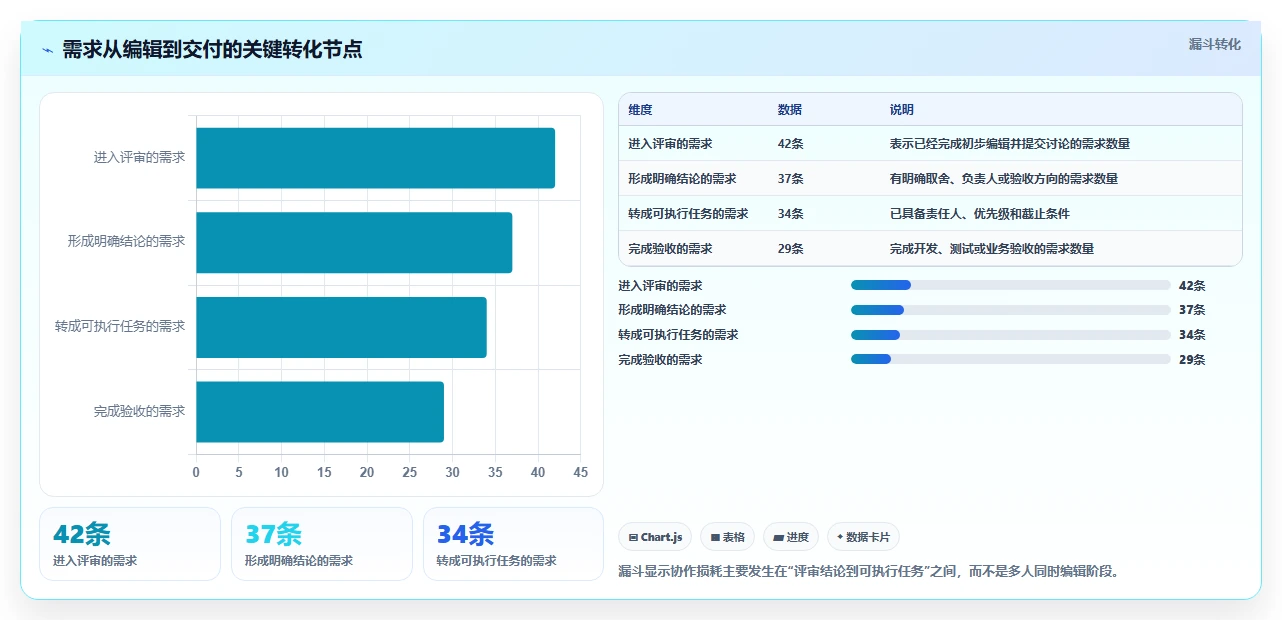
Task: Click description 表示已经完成初步编辑并提交讨论的需求数量
Action: (x=1009, y=144)
